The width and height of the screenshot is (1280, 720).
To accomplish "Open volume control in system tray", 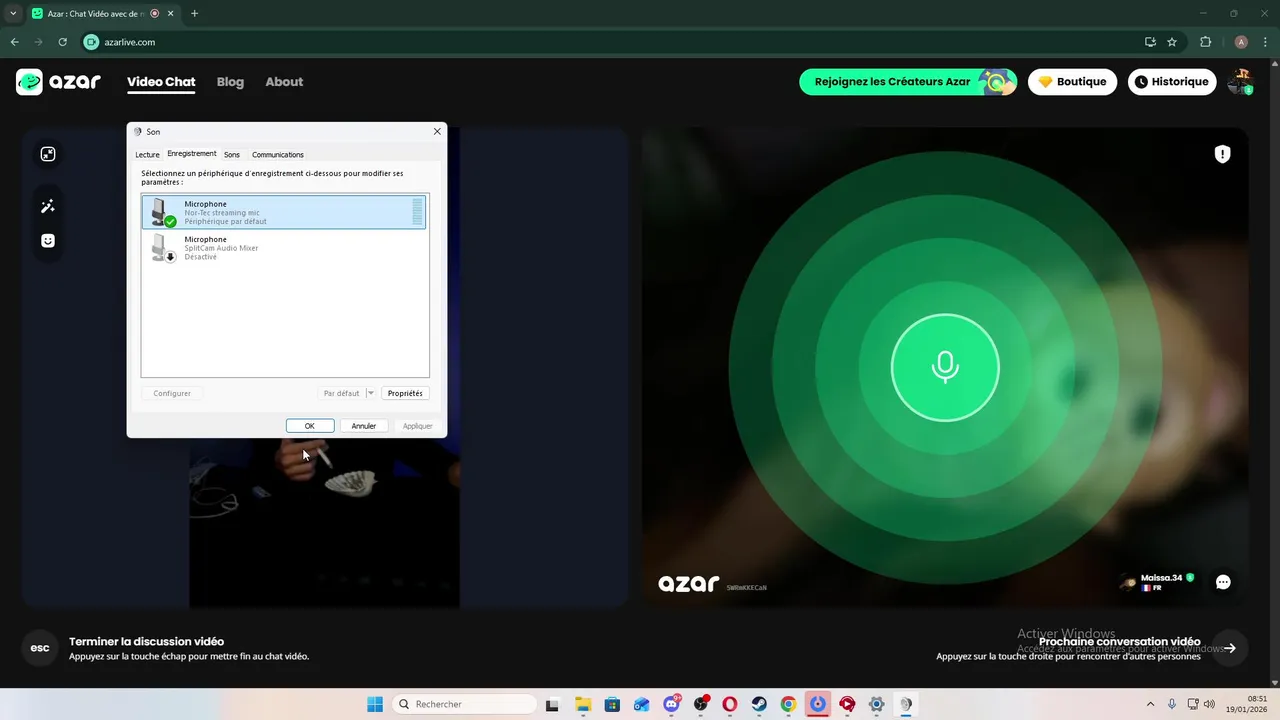I will coord(1210,704).
